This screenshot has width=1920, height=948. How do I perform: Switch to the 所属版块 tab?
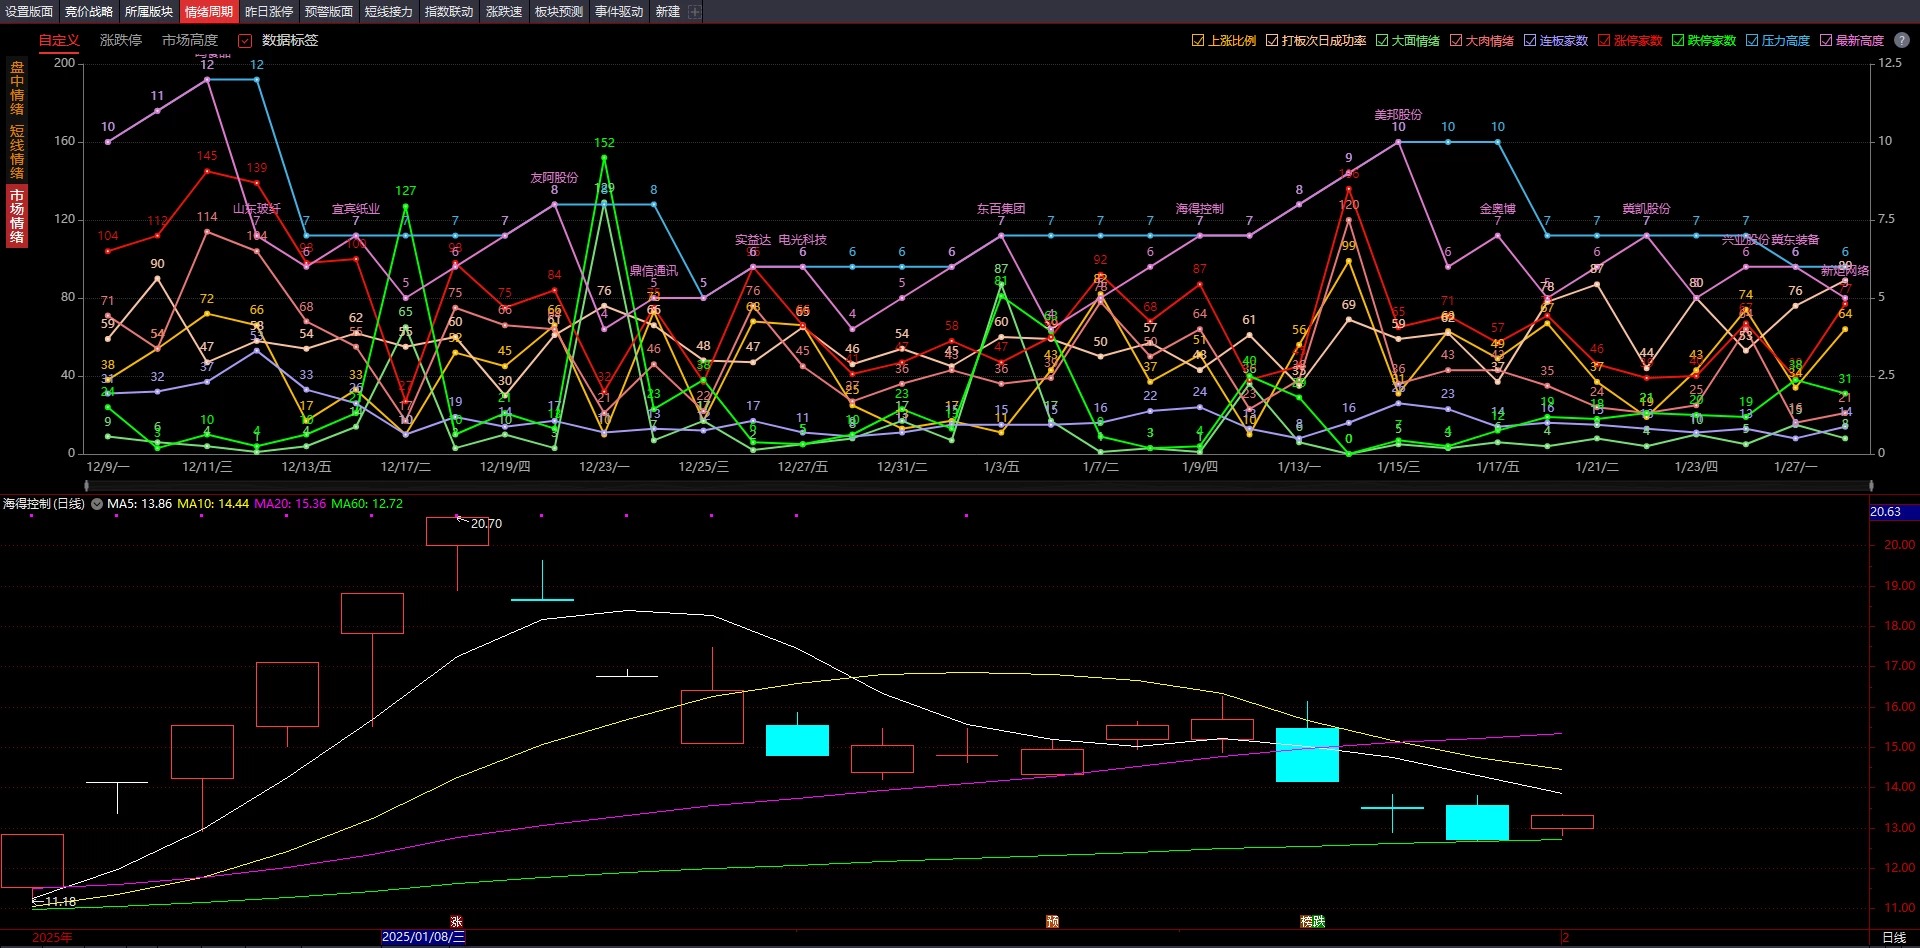[149, 12]
